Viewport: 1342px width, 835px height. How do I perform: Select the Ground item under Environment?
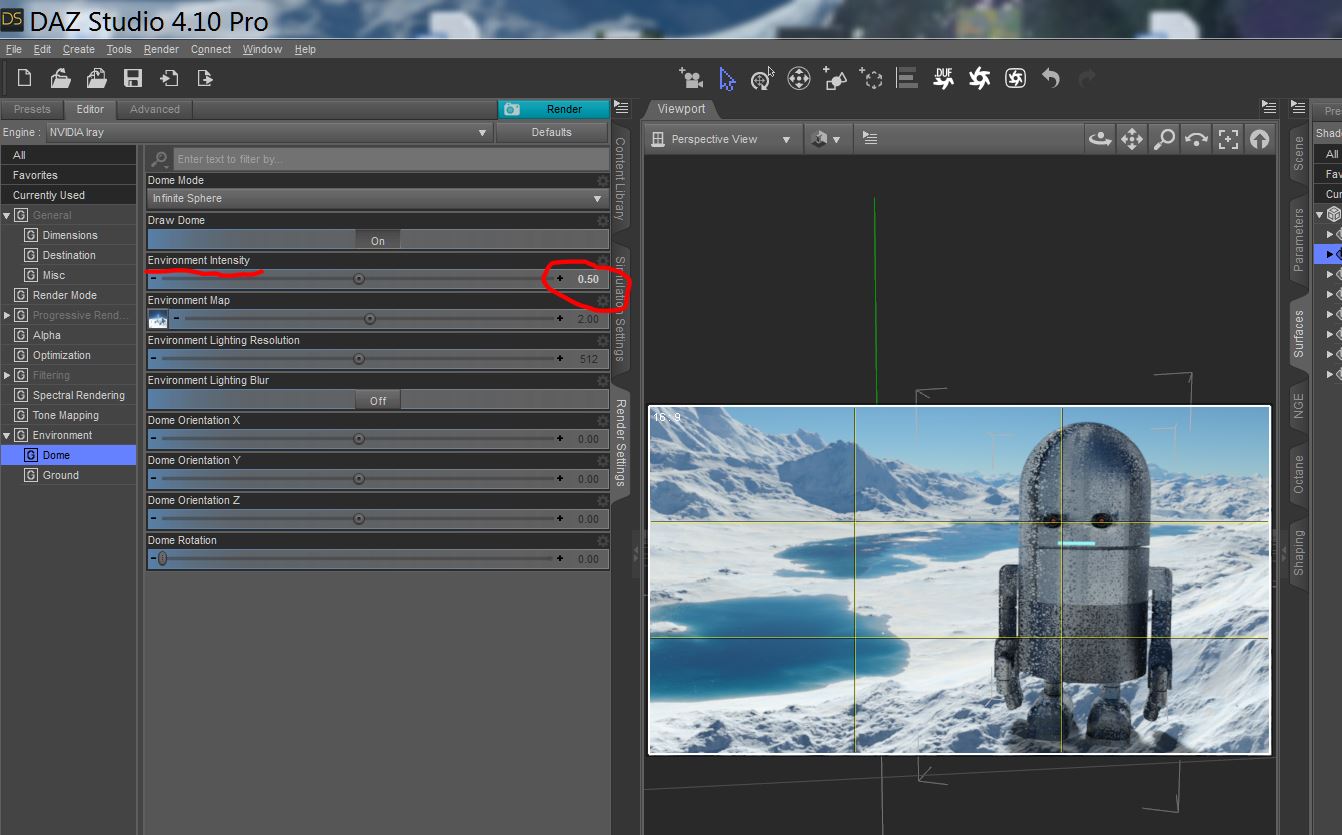68,475
